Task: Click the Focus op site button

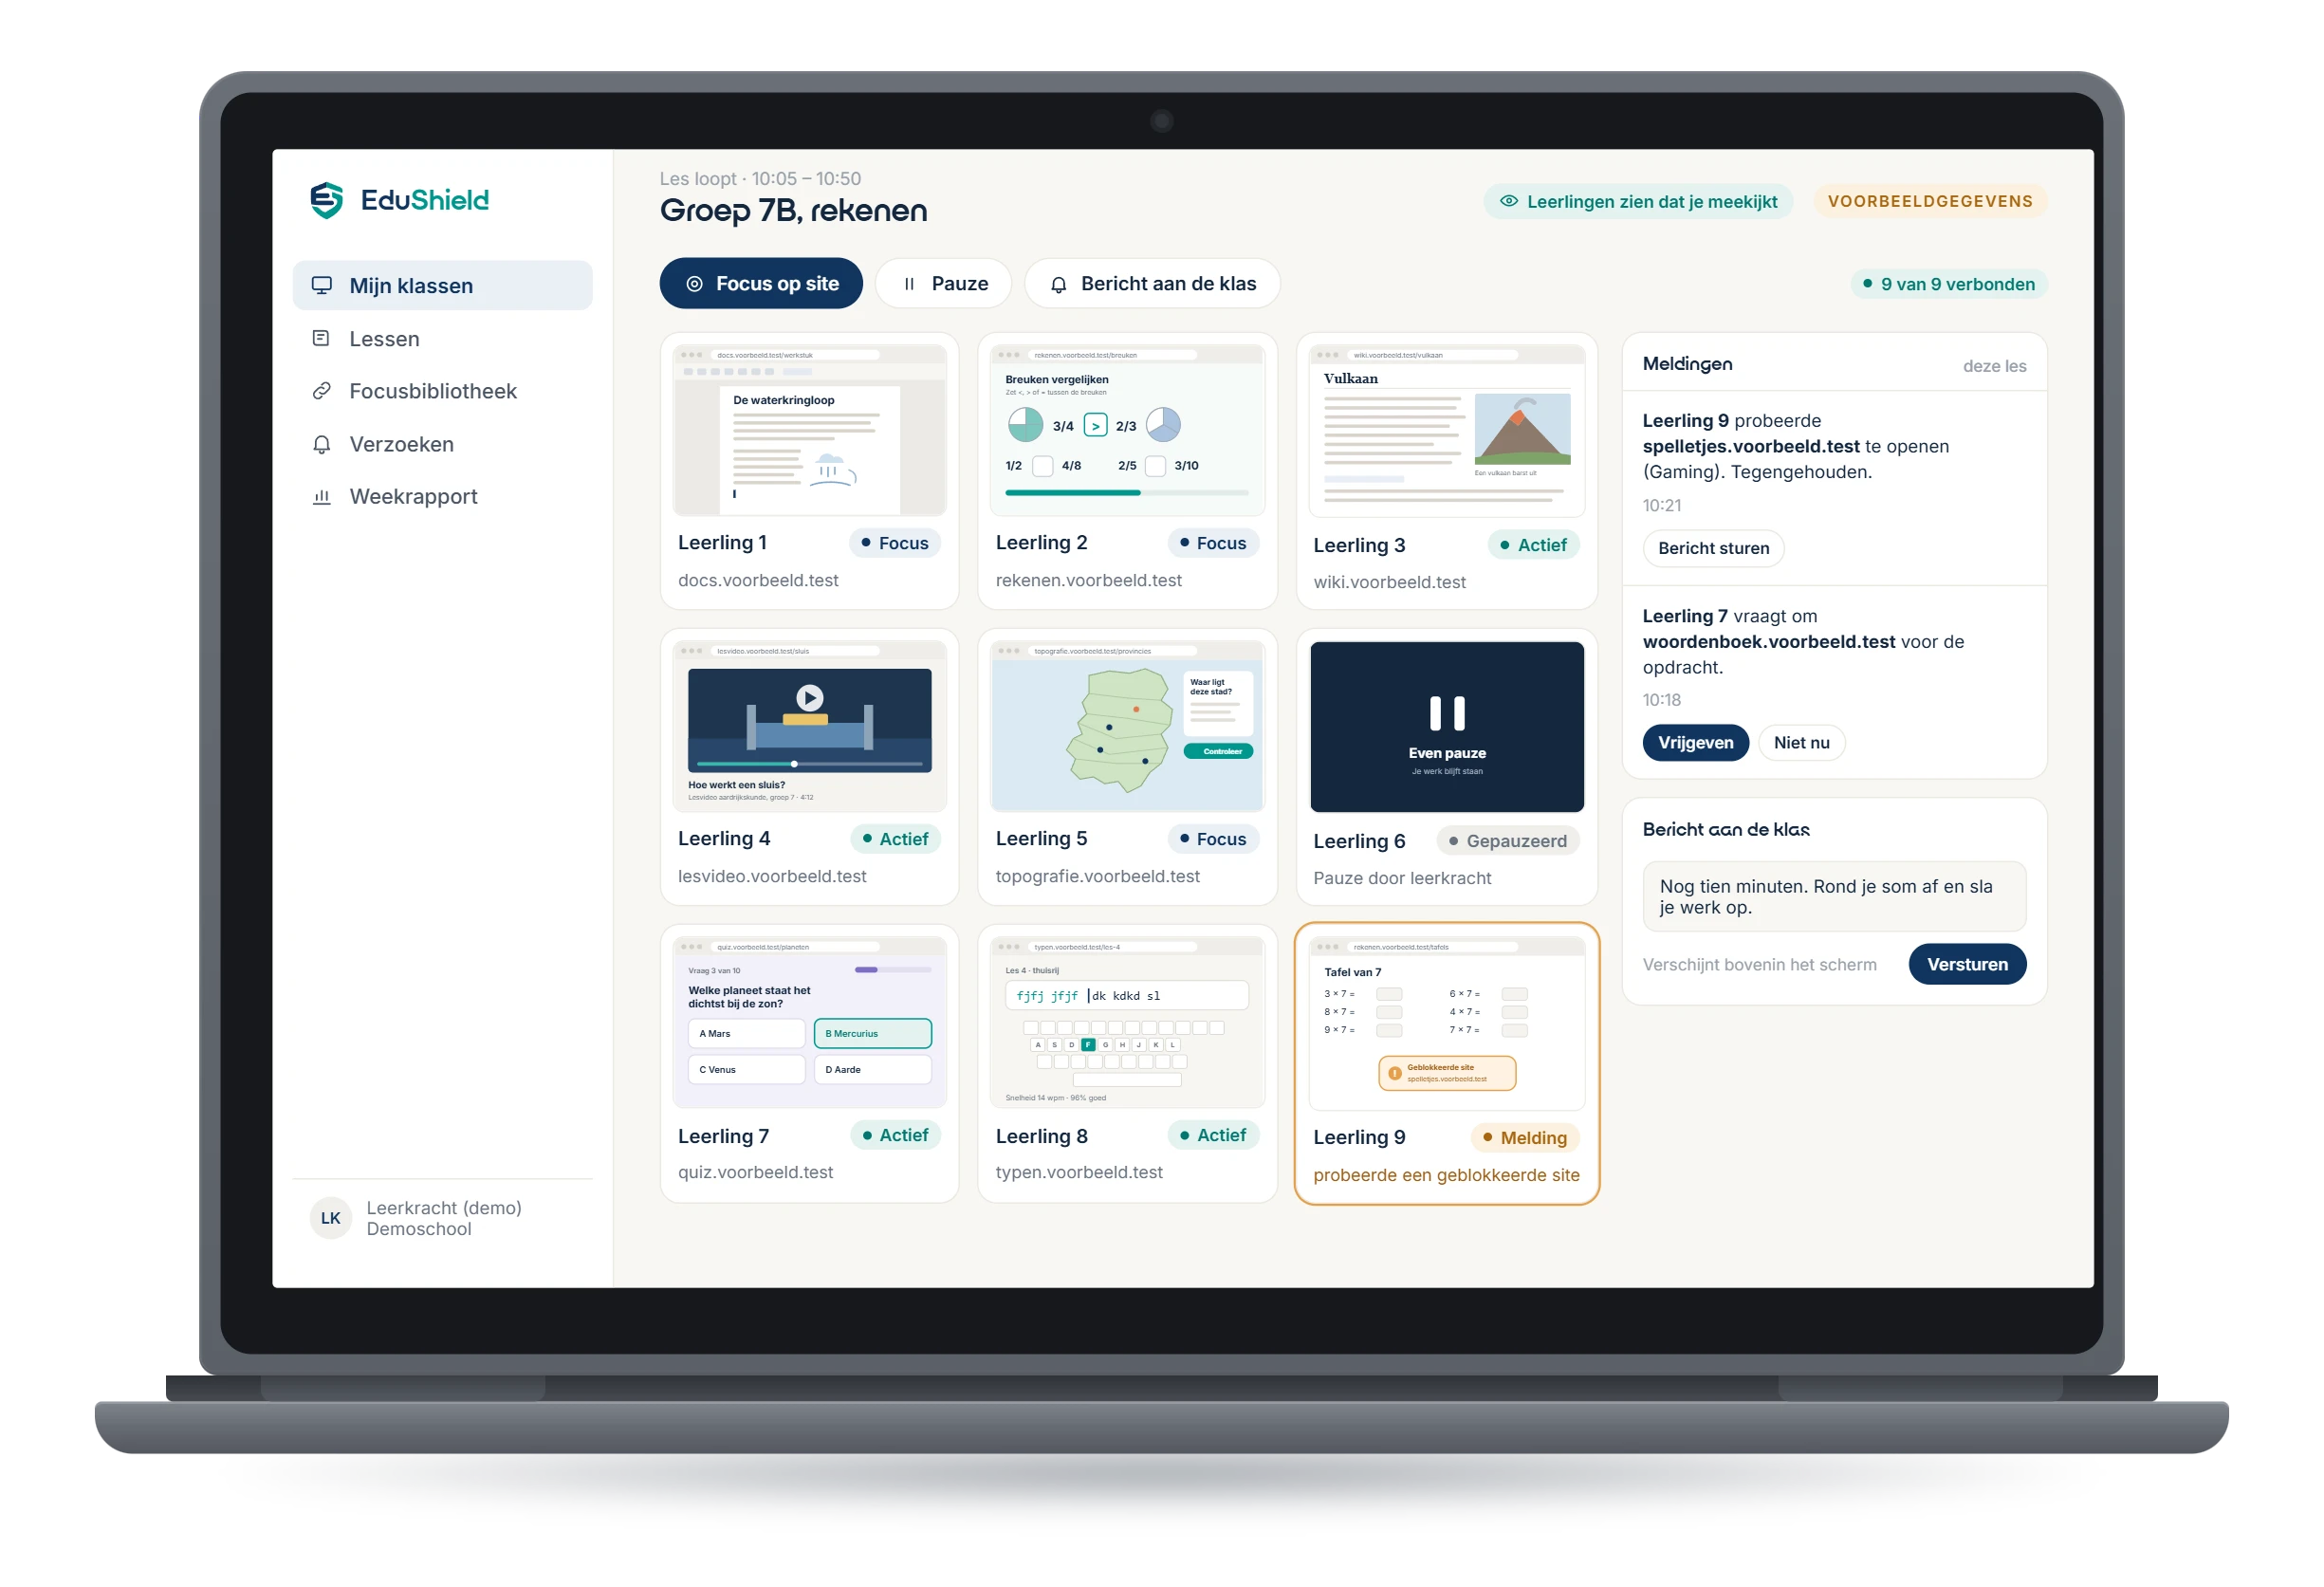Action: click(761, 284)
